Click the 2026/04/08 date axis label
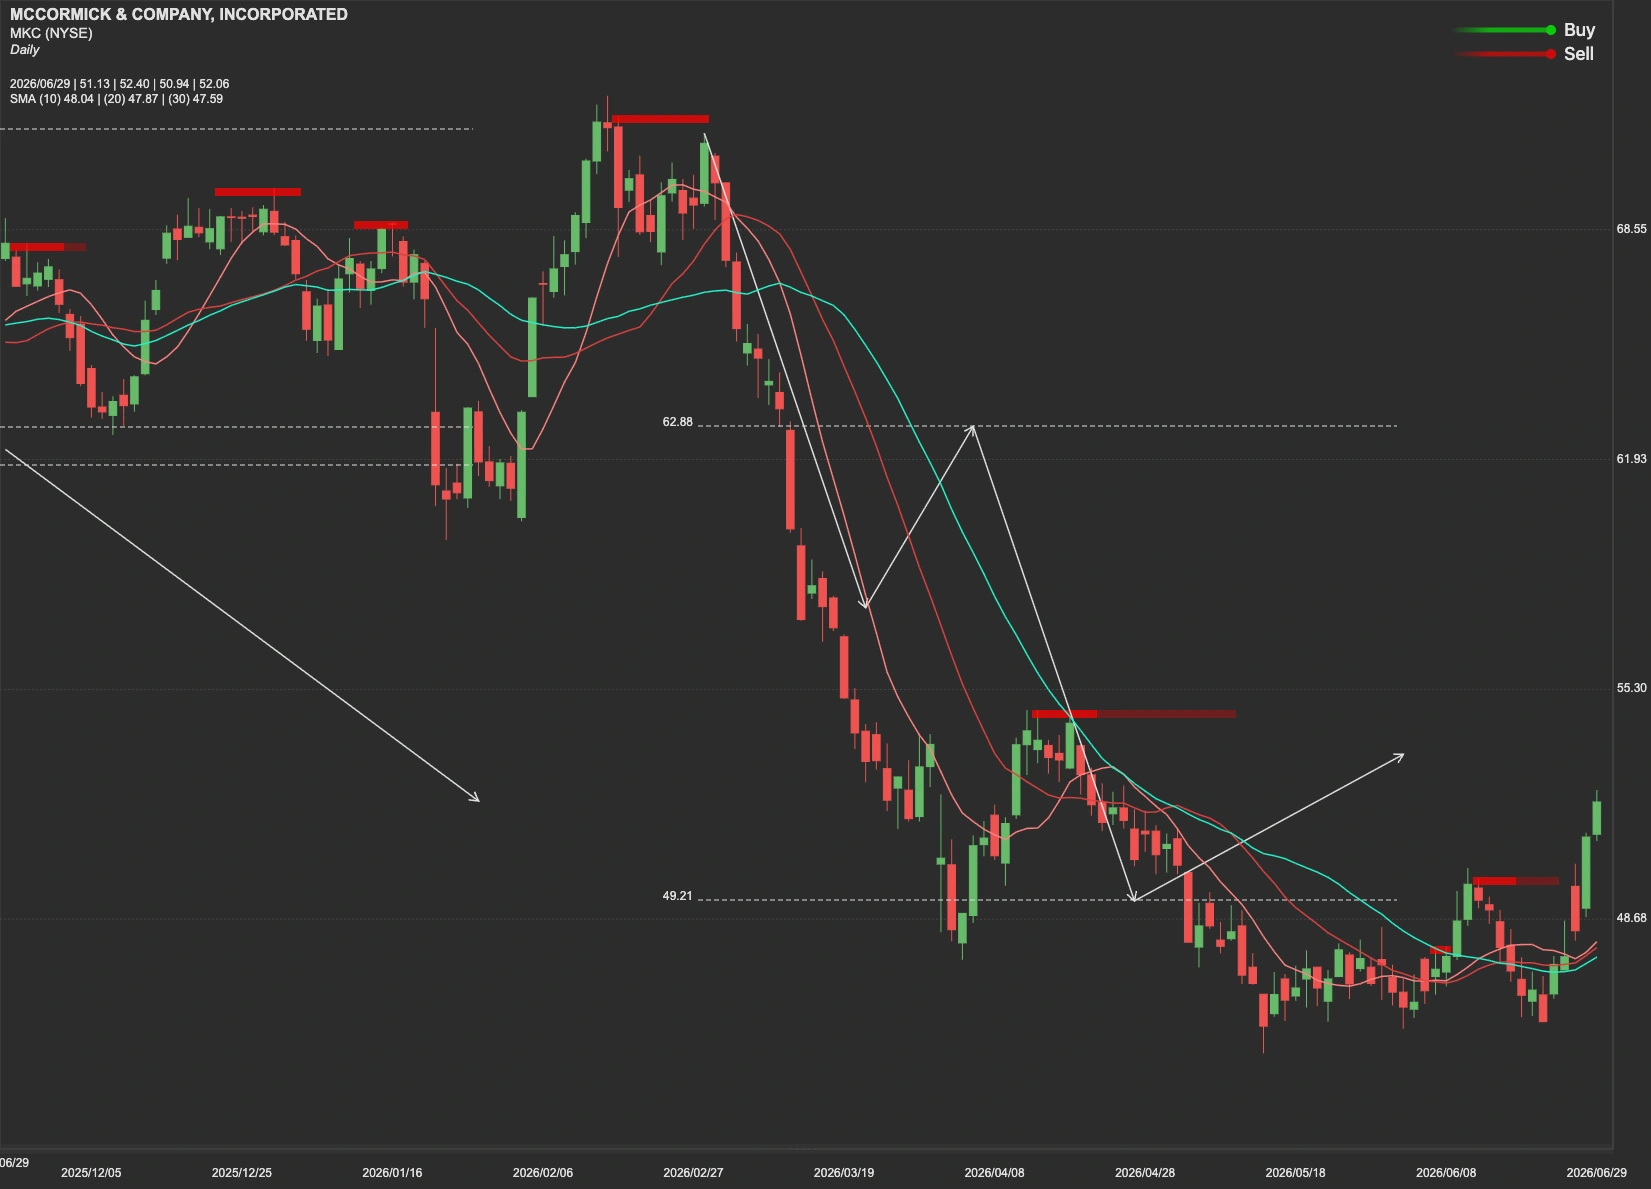This screenshot has width=1651, height=1189. [x=994, y=1172]
